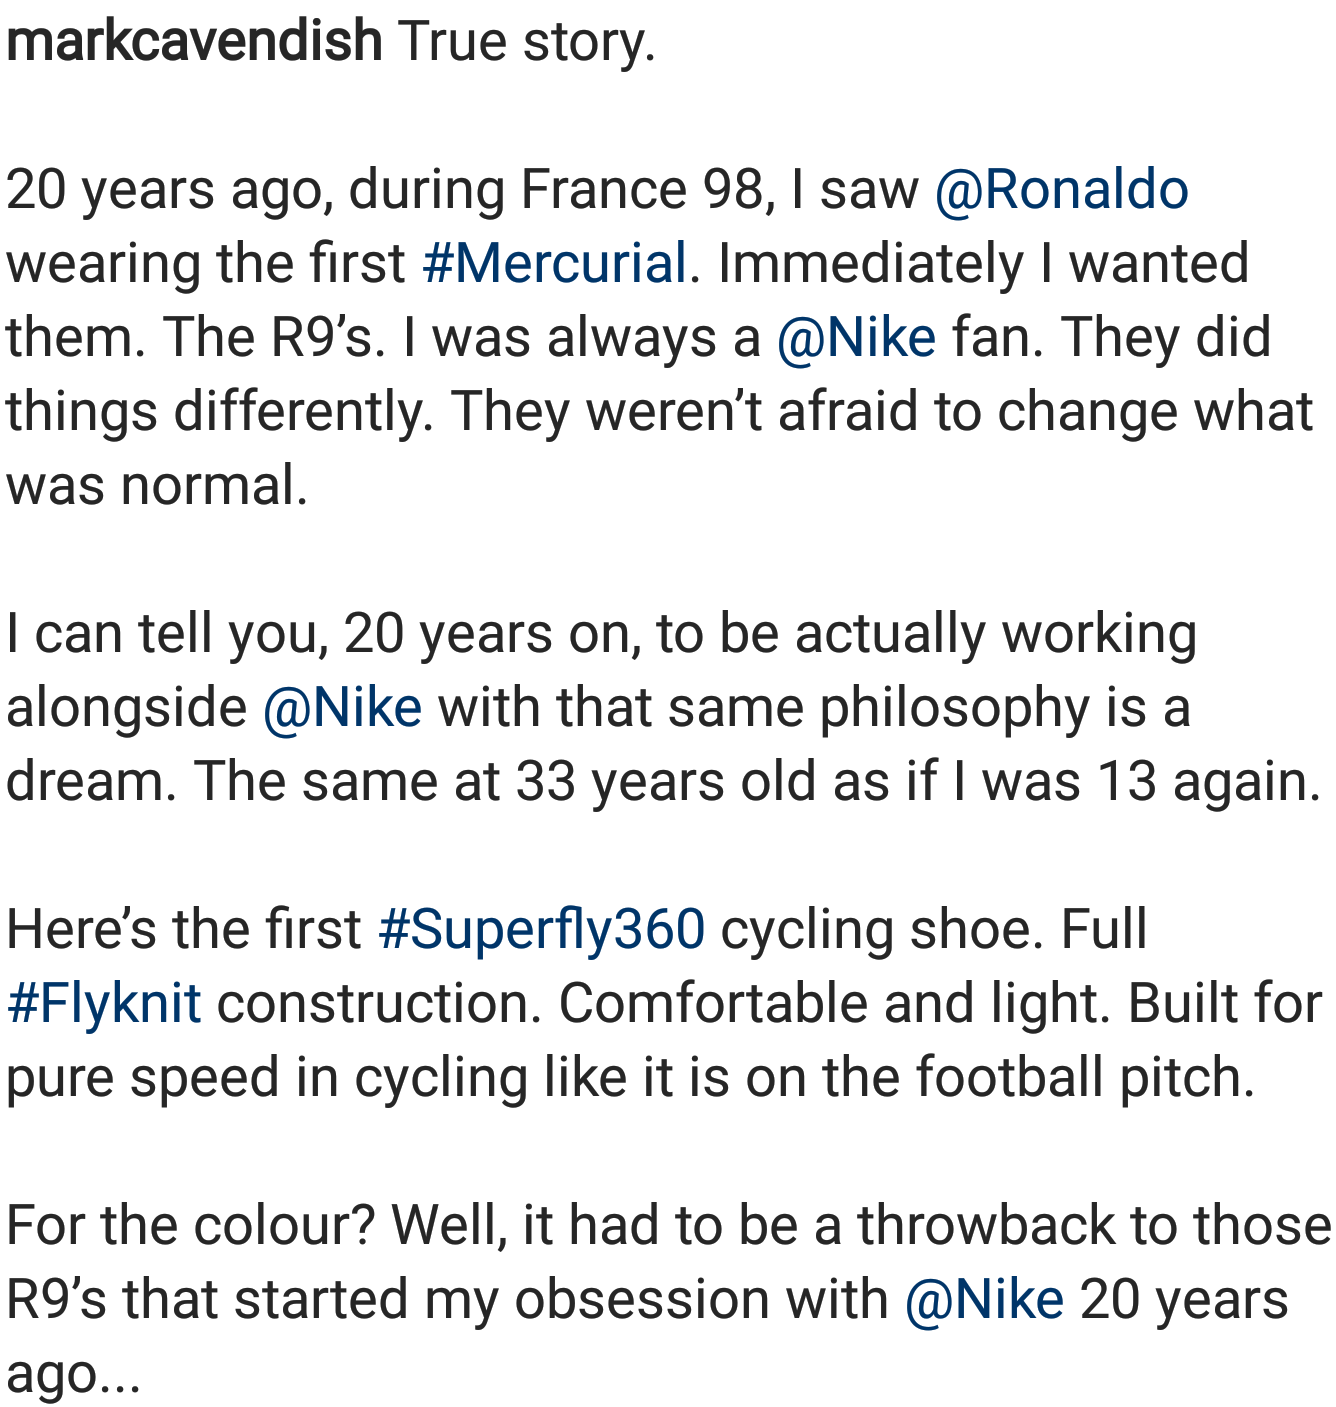Click the trailing 'ago...' ellipsis
This screenshot has height=1407, width=1336.
(x=74, y=1374)
